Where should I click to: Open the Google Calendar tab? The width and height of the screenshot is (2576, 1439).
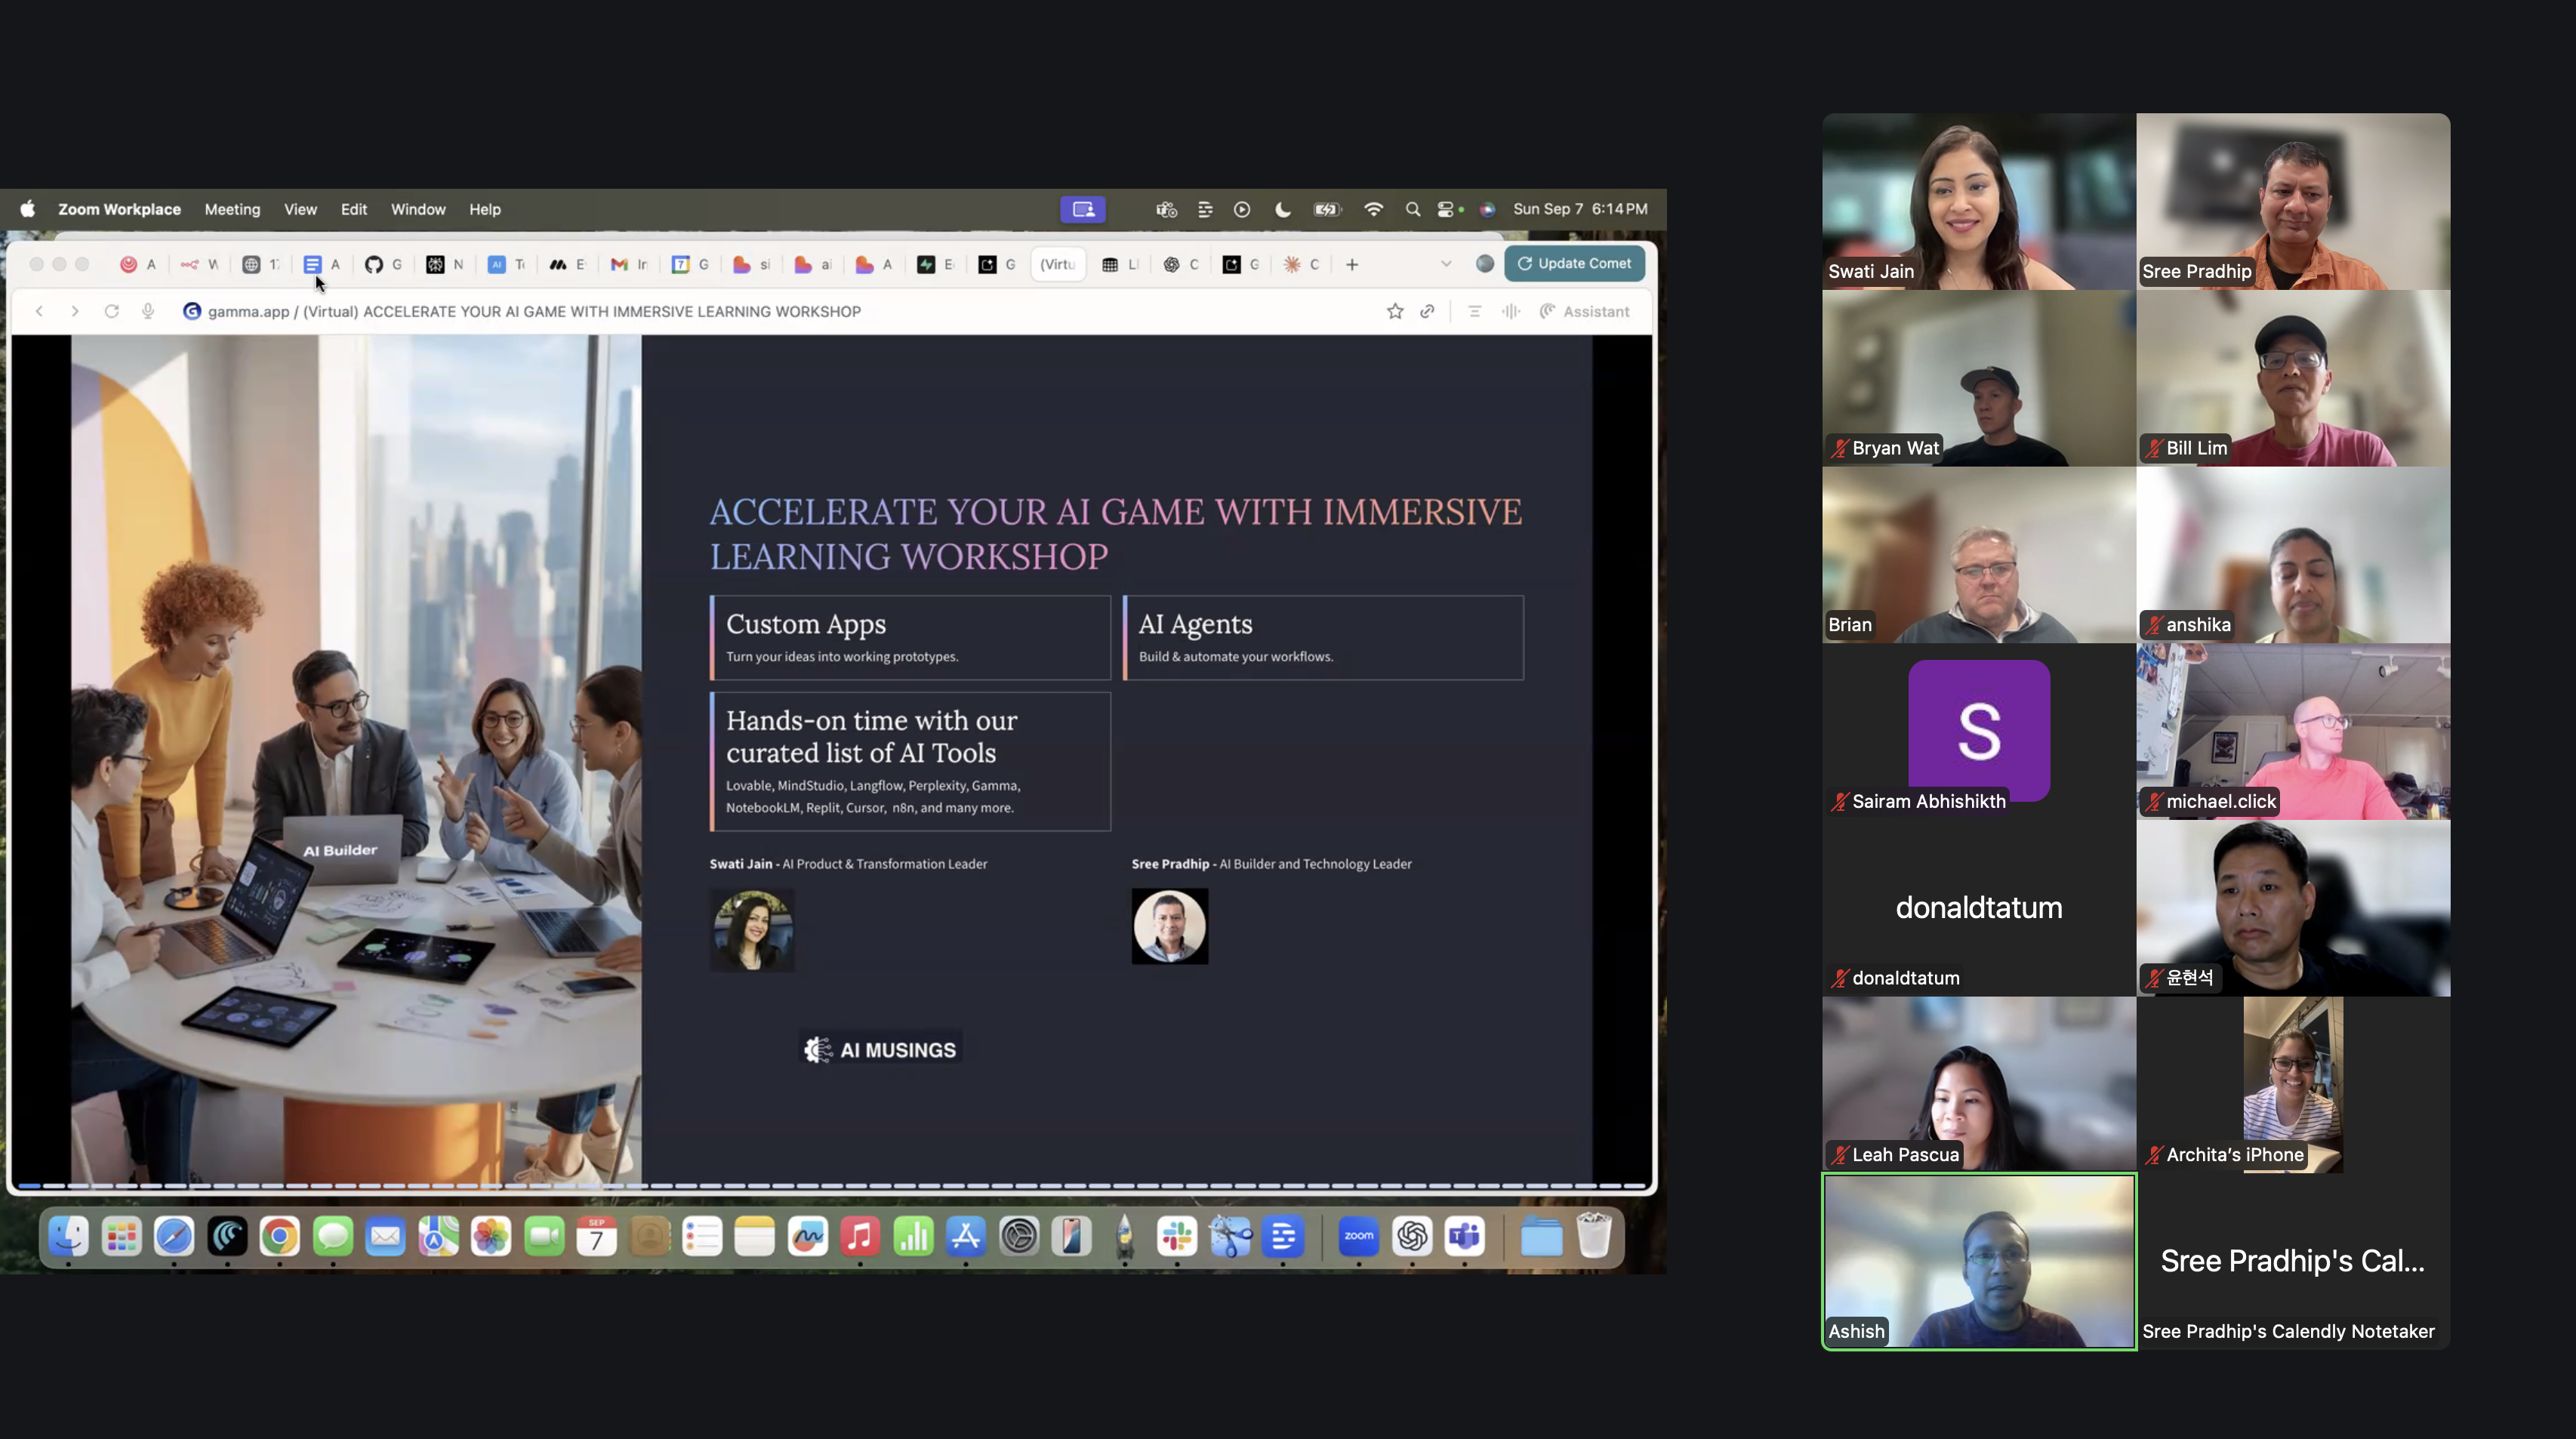pyautogui.click(x=690, y=264)
